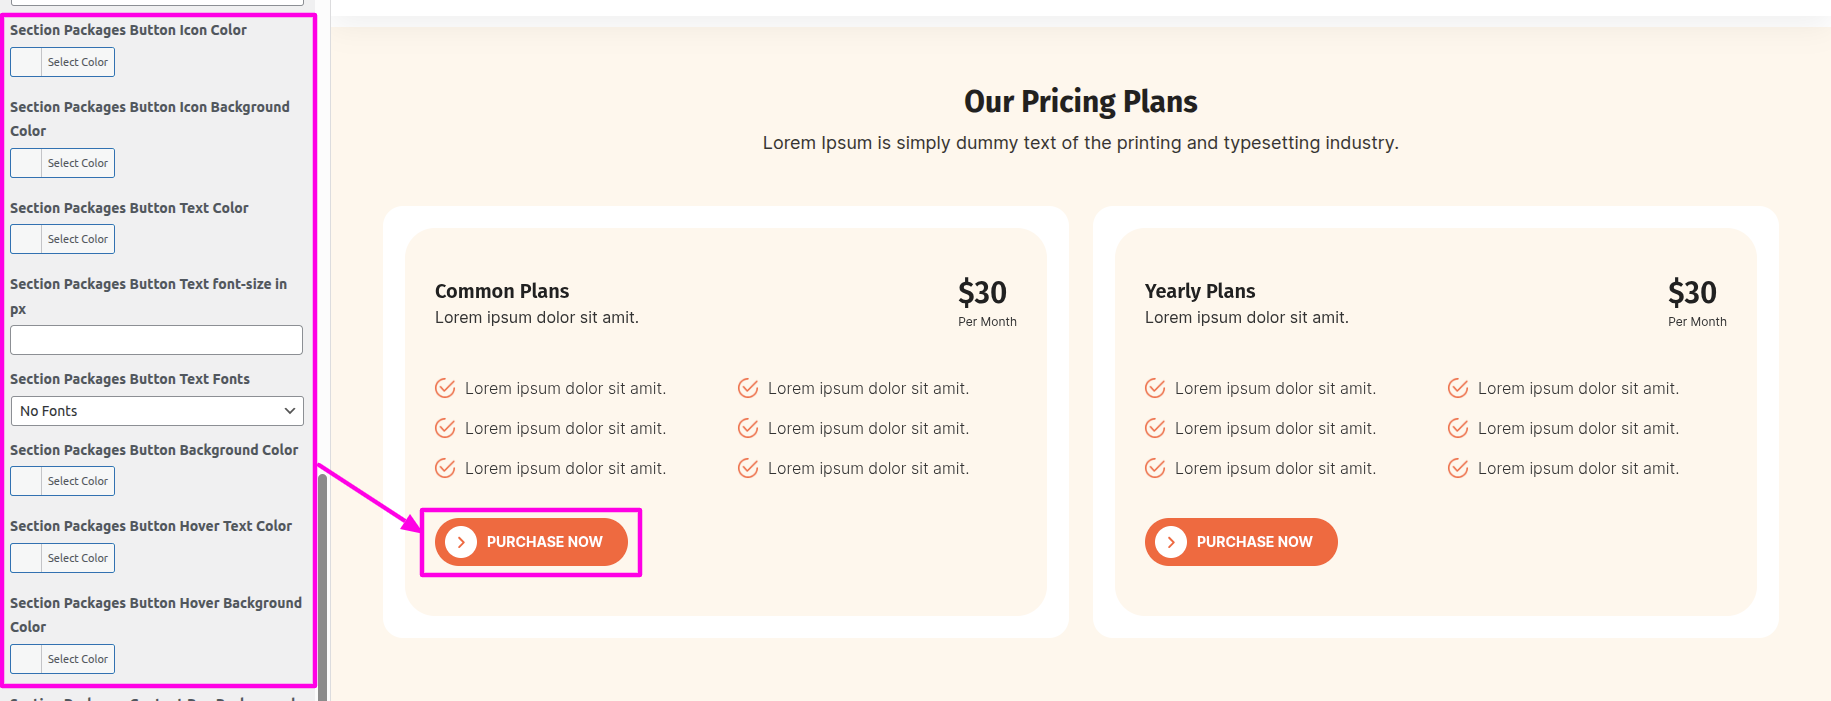Click first checkmark icon under Common Plans
1831x701 pixels.
(446, 388)
